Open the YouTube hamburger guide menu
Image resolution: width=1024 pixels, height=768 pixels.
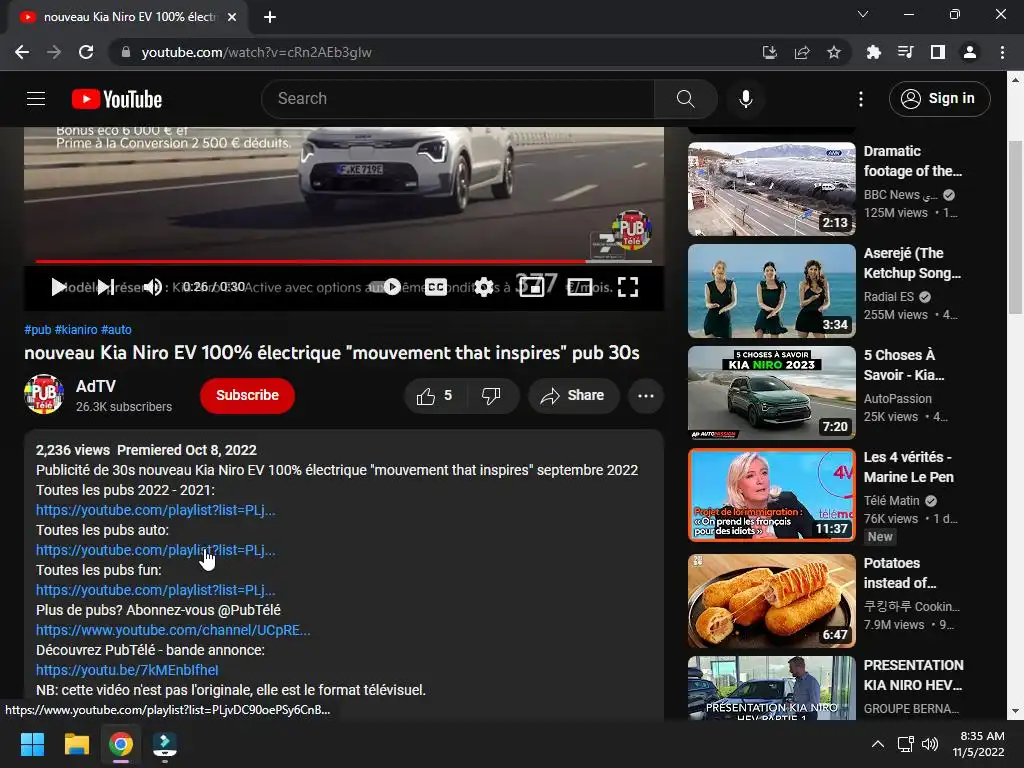36,99
